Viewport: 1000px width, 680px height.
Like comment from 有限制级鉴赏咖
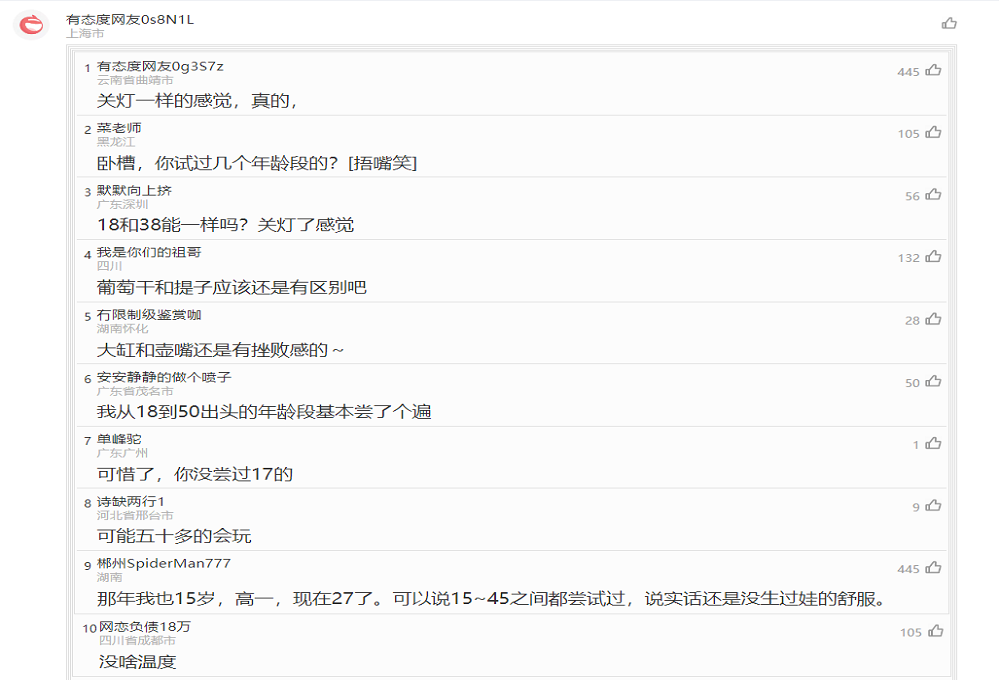[x=933, y=319]
